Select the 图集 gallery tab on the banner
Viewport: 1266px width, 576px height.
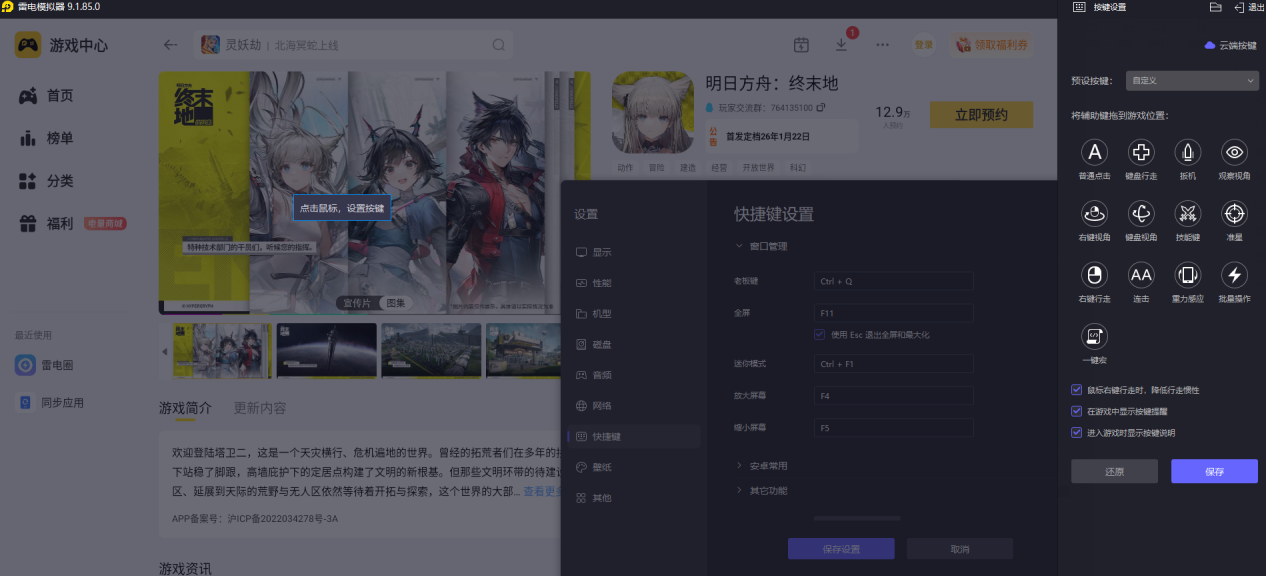point(396,303)
